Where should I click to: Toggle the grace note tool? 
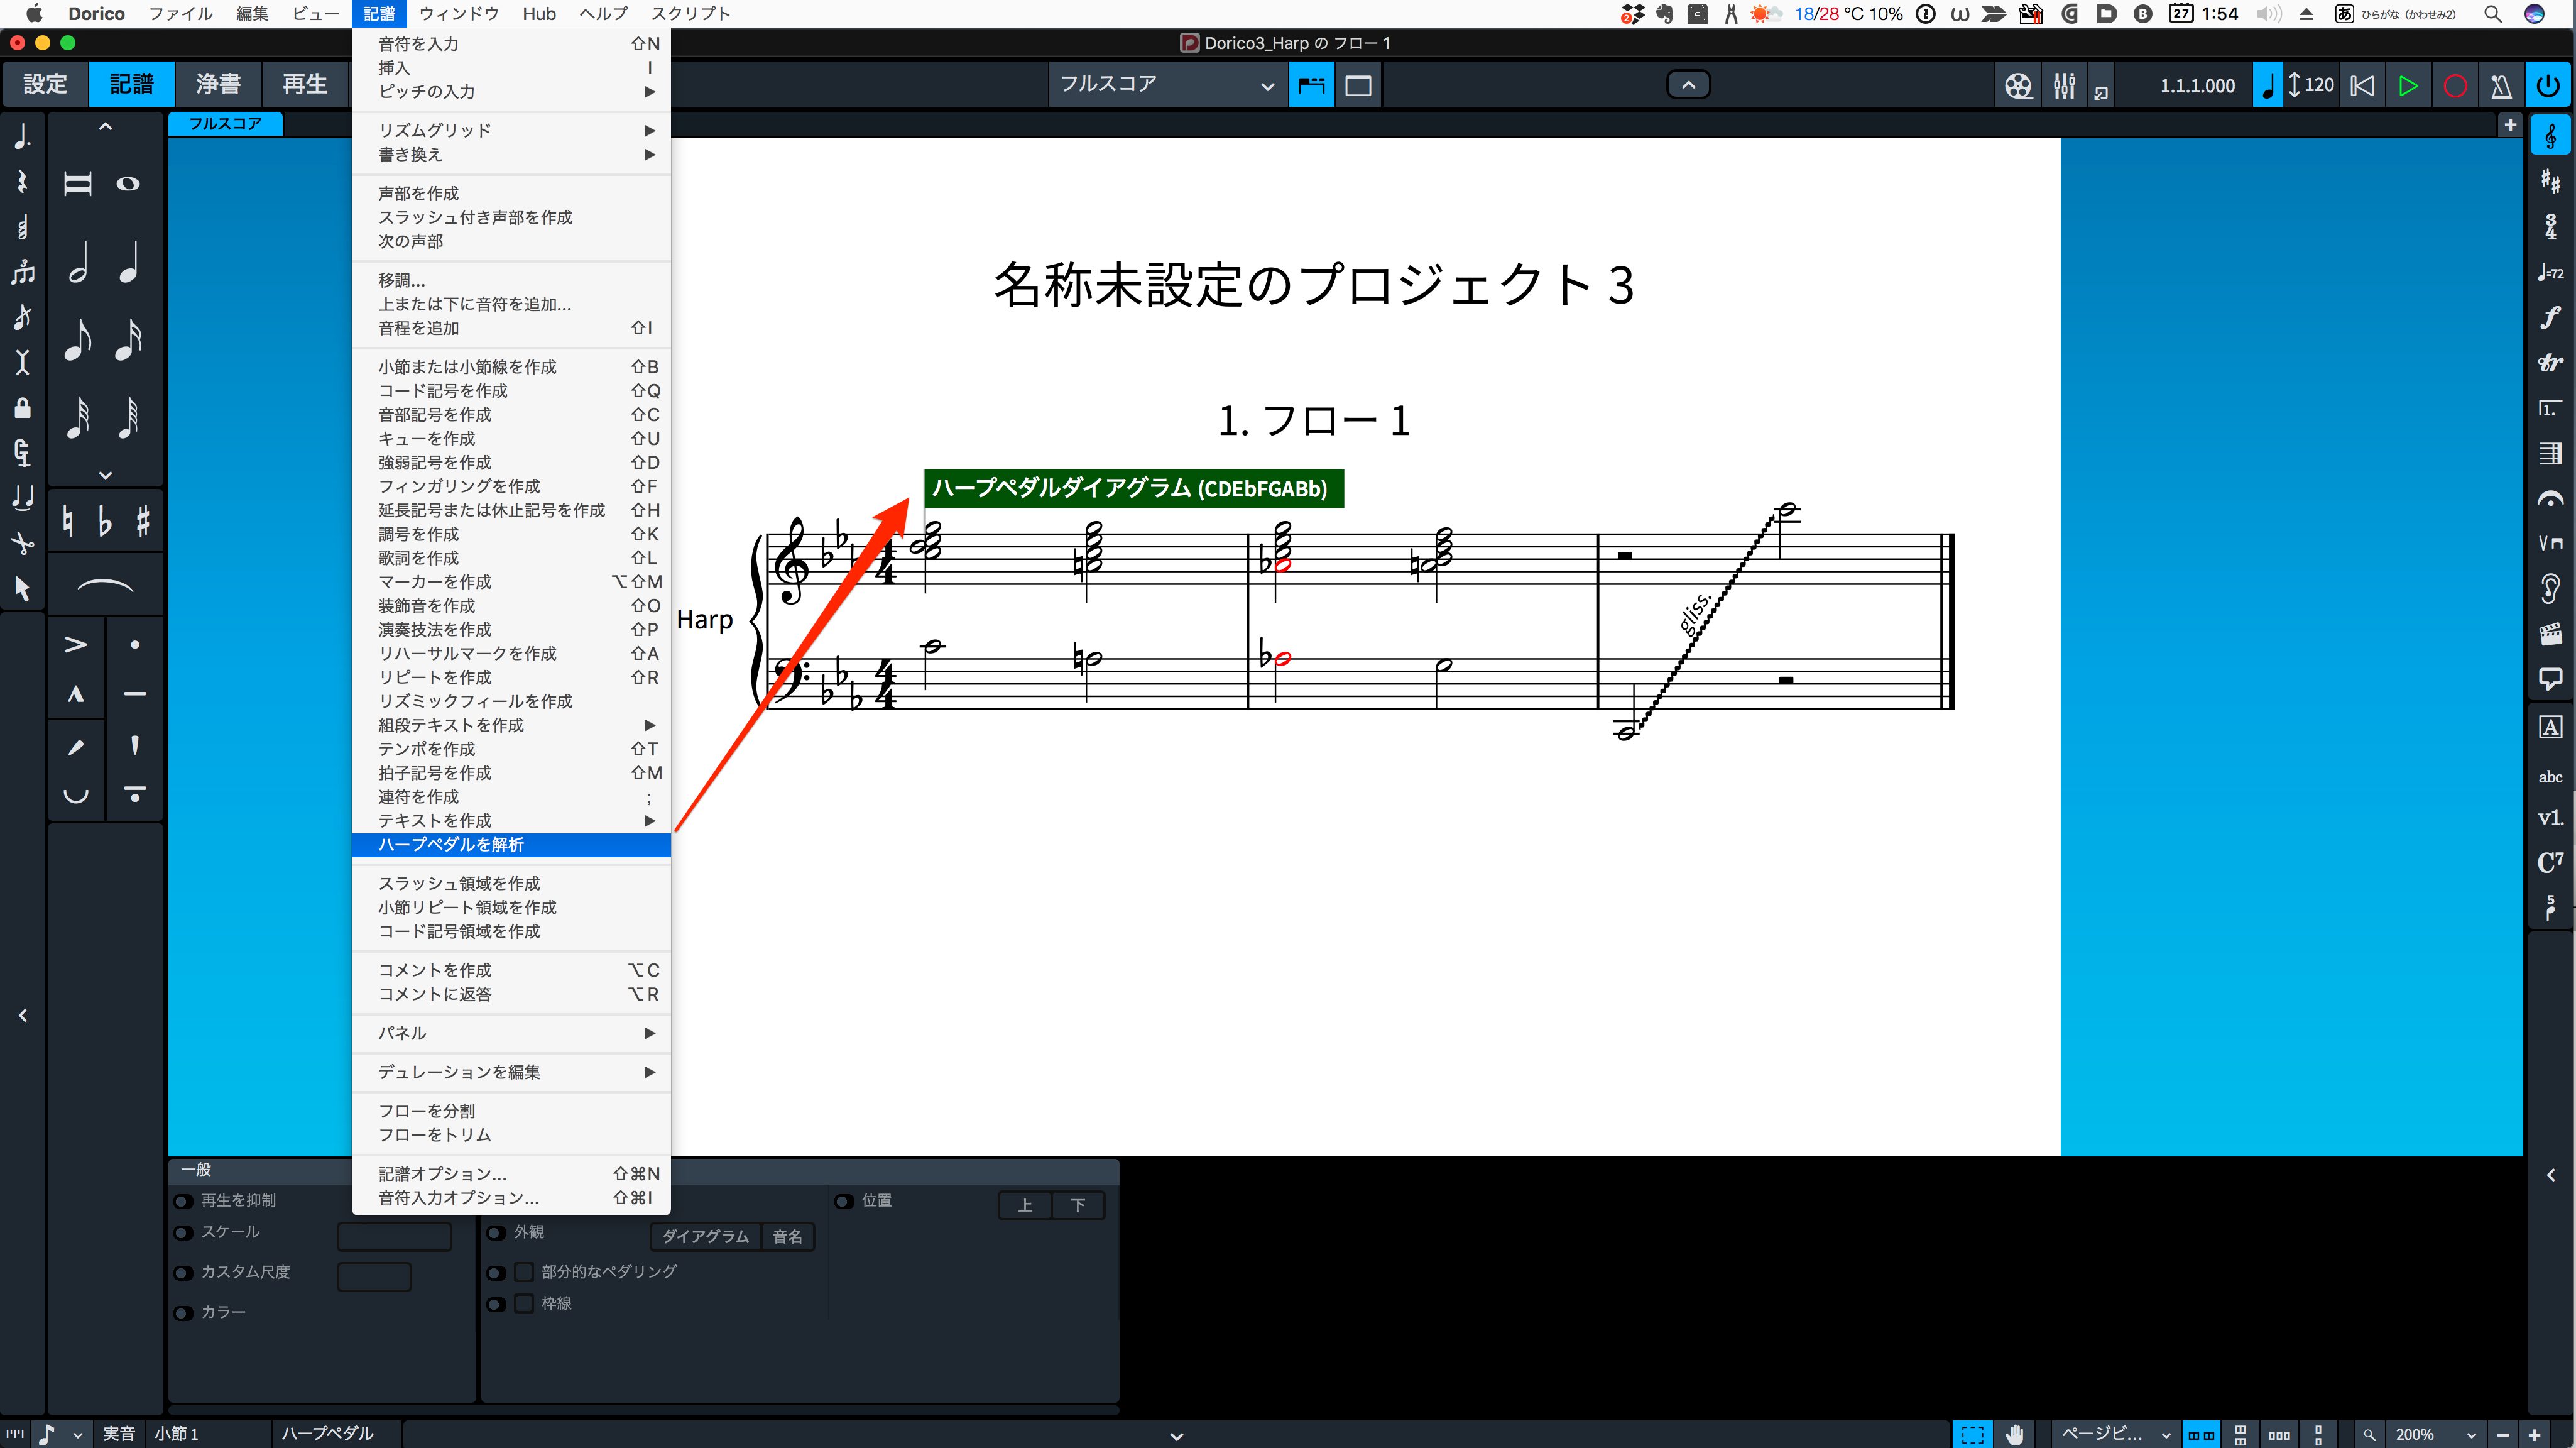click(x=22, y=317)
